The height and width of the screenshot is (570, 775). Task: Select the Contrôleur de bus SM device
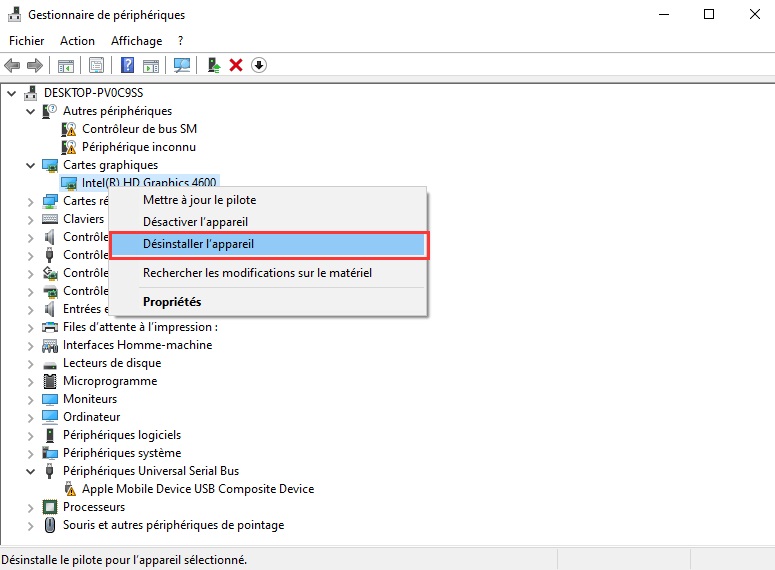coord(139,129)
